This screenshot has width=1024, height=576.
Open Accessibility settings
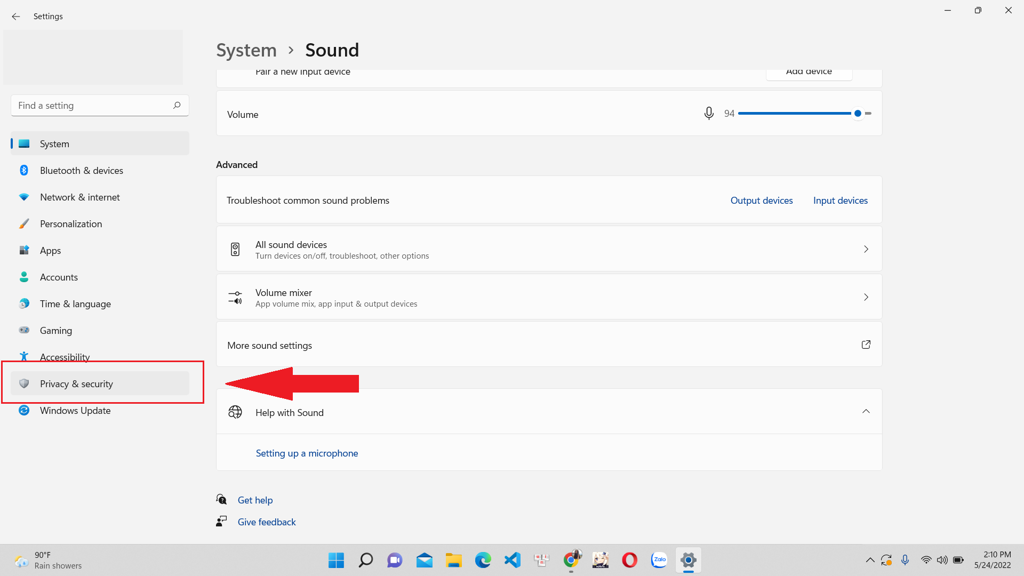[x=100, y=357]
